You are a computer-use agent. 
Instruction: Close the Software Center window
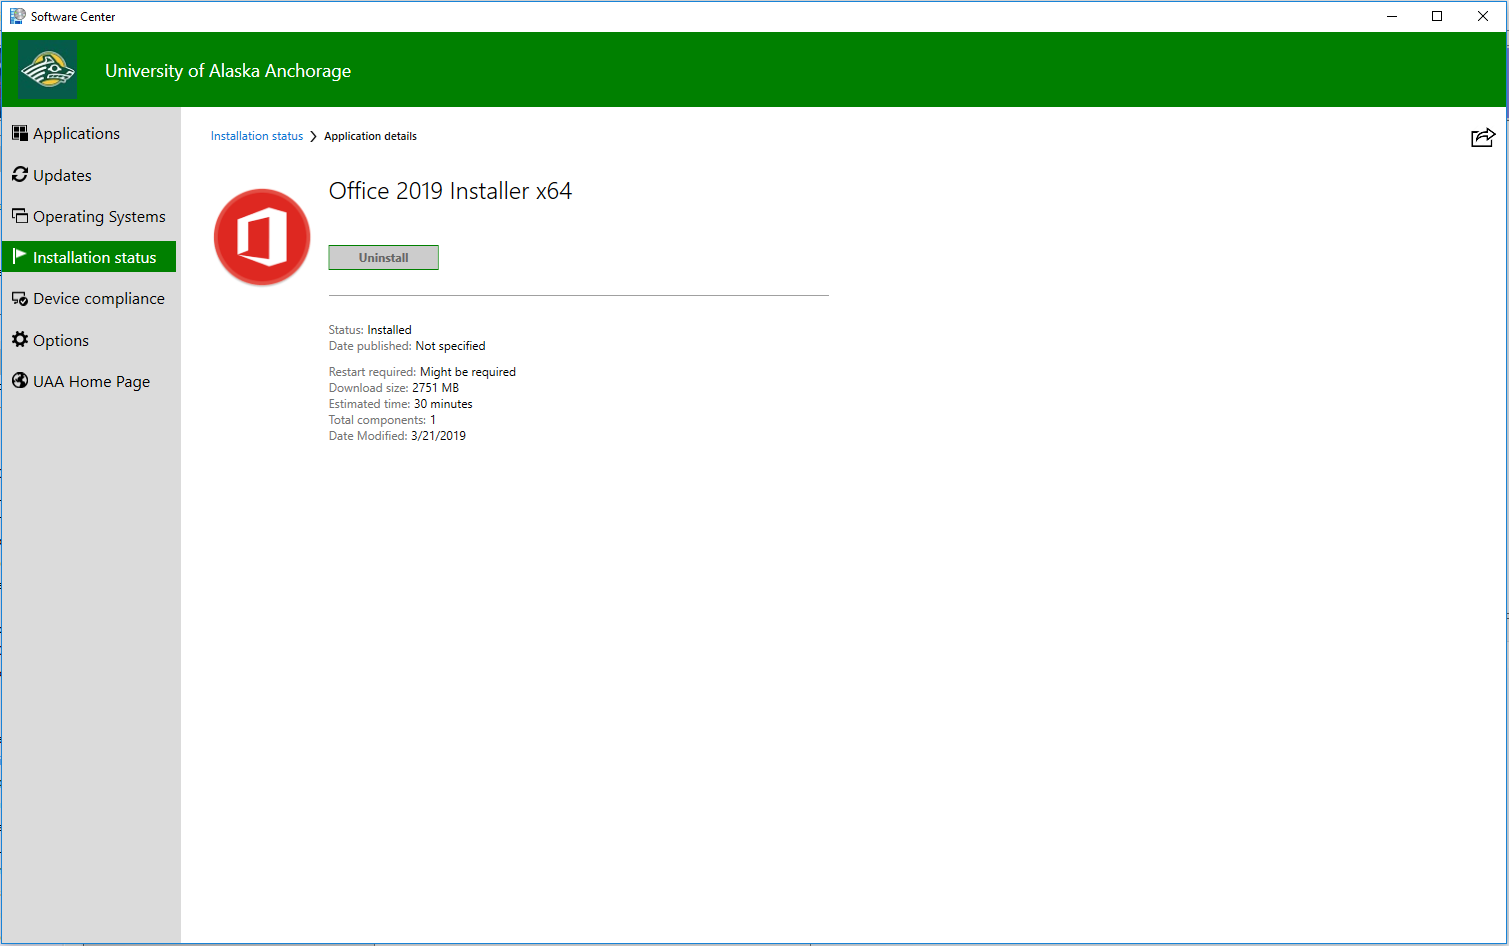pyautogui.click(x=1483, y=16)
